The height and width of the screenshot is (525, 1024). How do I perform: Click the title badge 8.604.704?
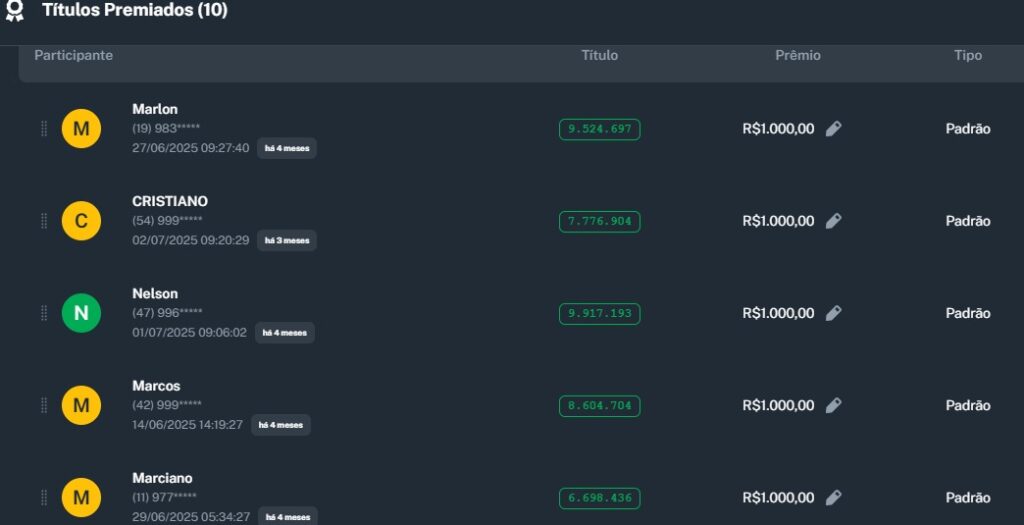pyautogui.click(x=599, y=406)
